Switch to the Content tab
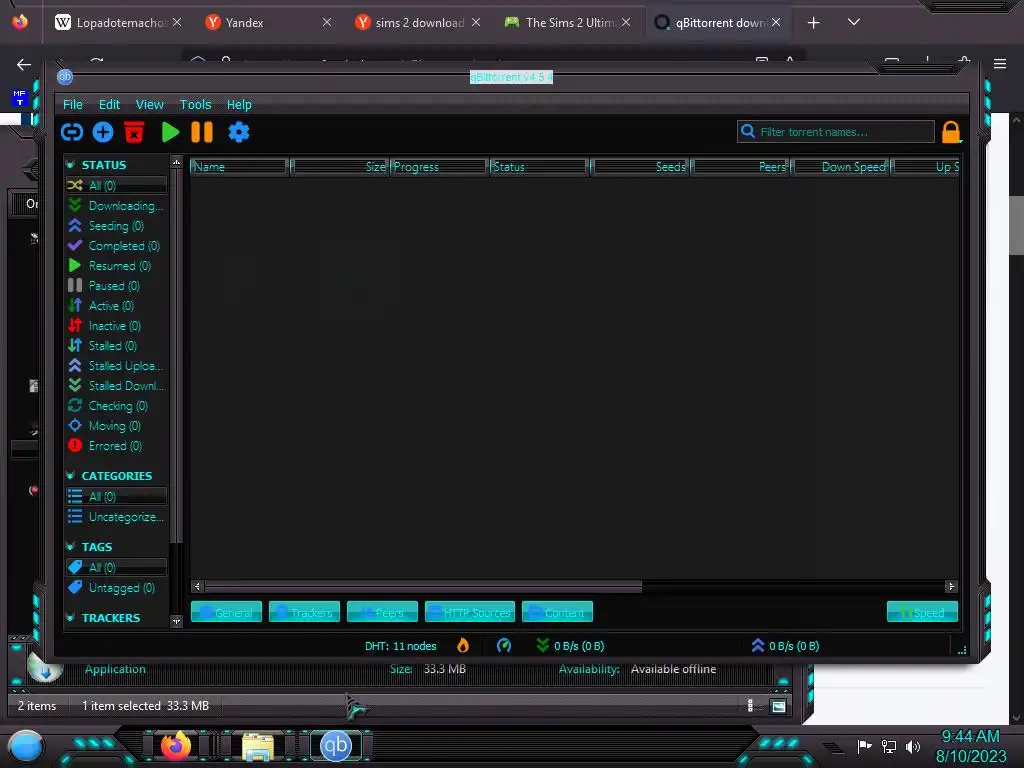 (x=557, y=612)
